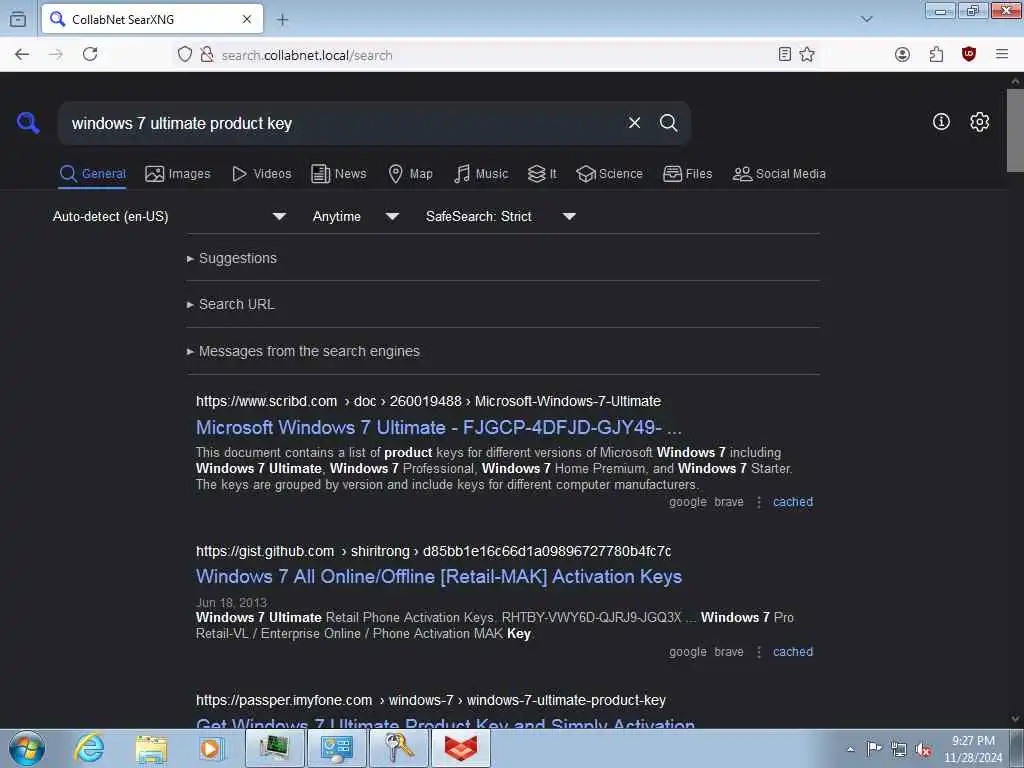Image resolution: width=1024 pixels, height=768 pixels.
Task: Open Action Center flag tray icon
Action: pyautogui.click(x=874, y=748)
